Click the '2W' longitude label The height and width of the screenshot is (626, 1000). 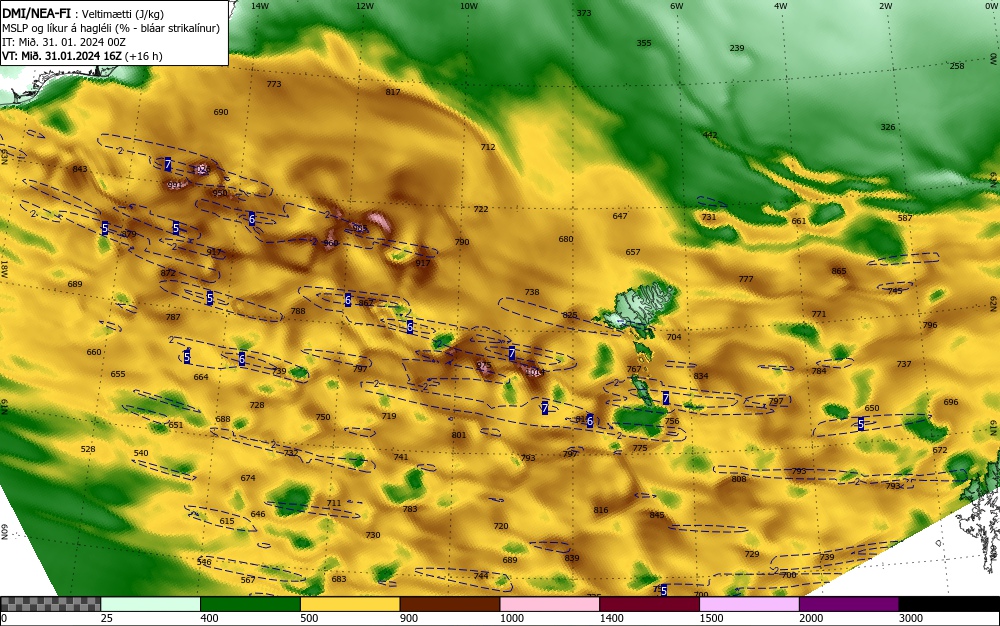(886, 6)
